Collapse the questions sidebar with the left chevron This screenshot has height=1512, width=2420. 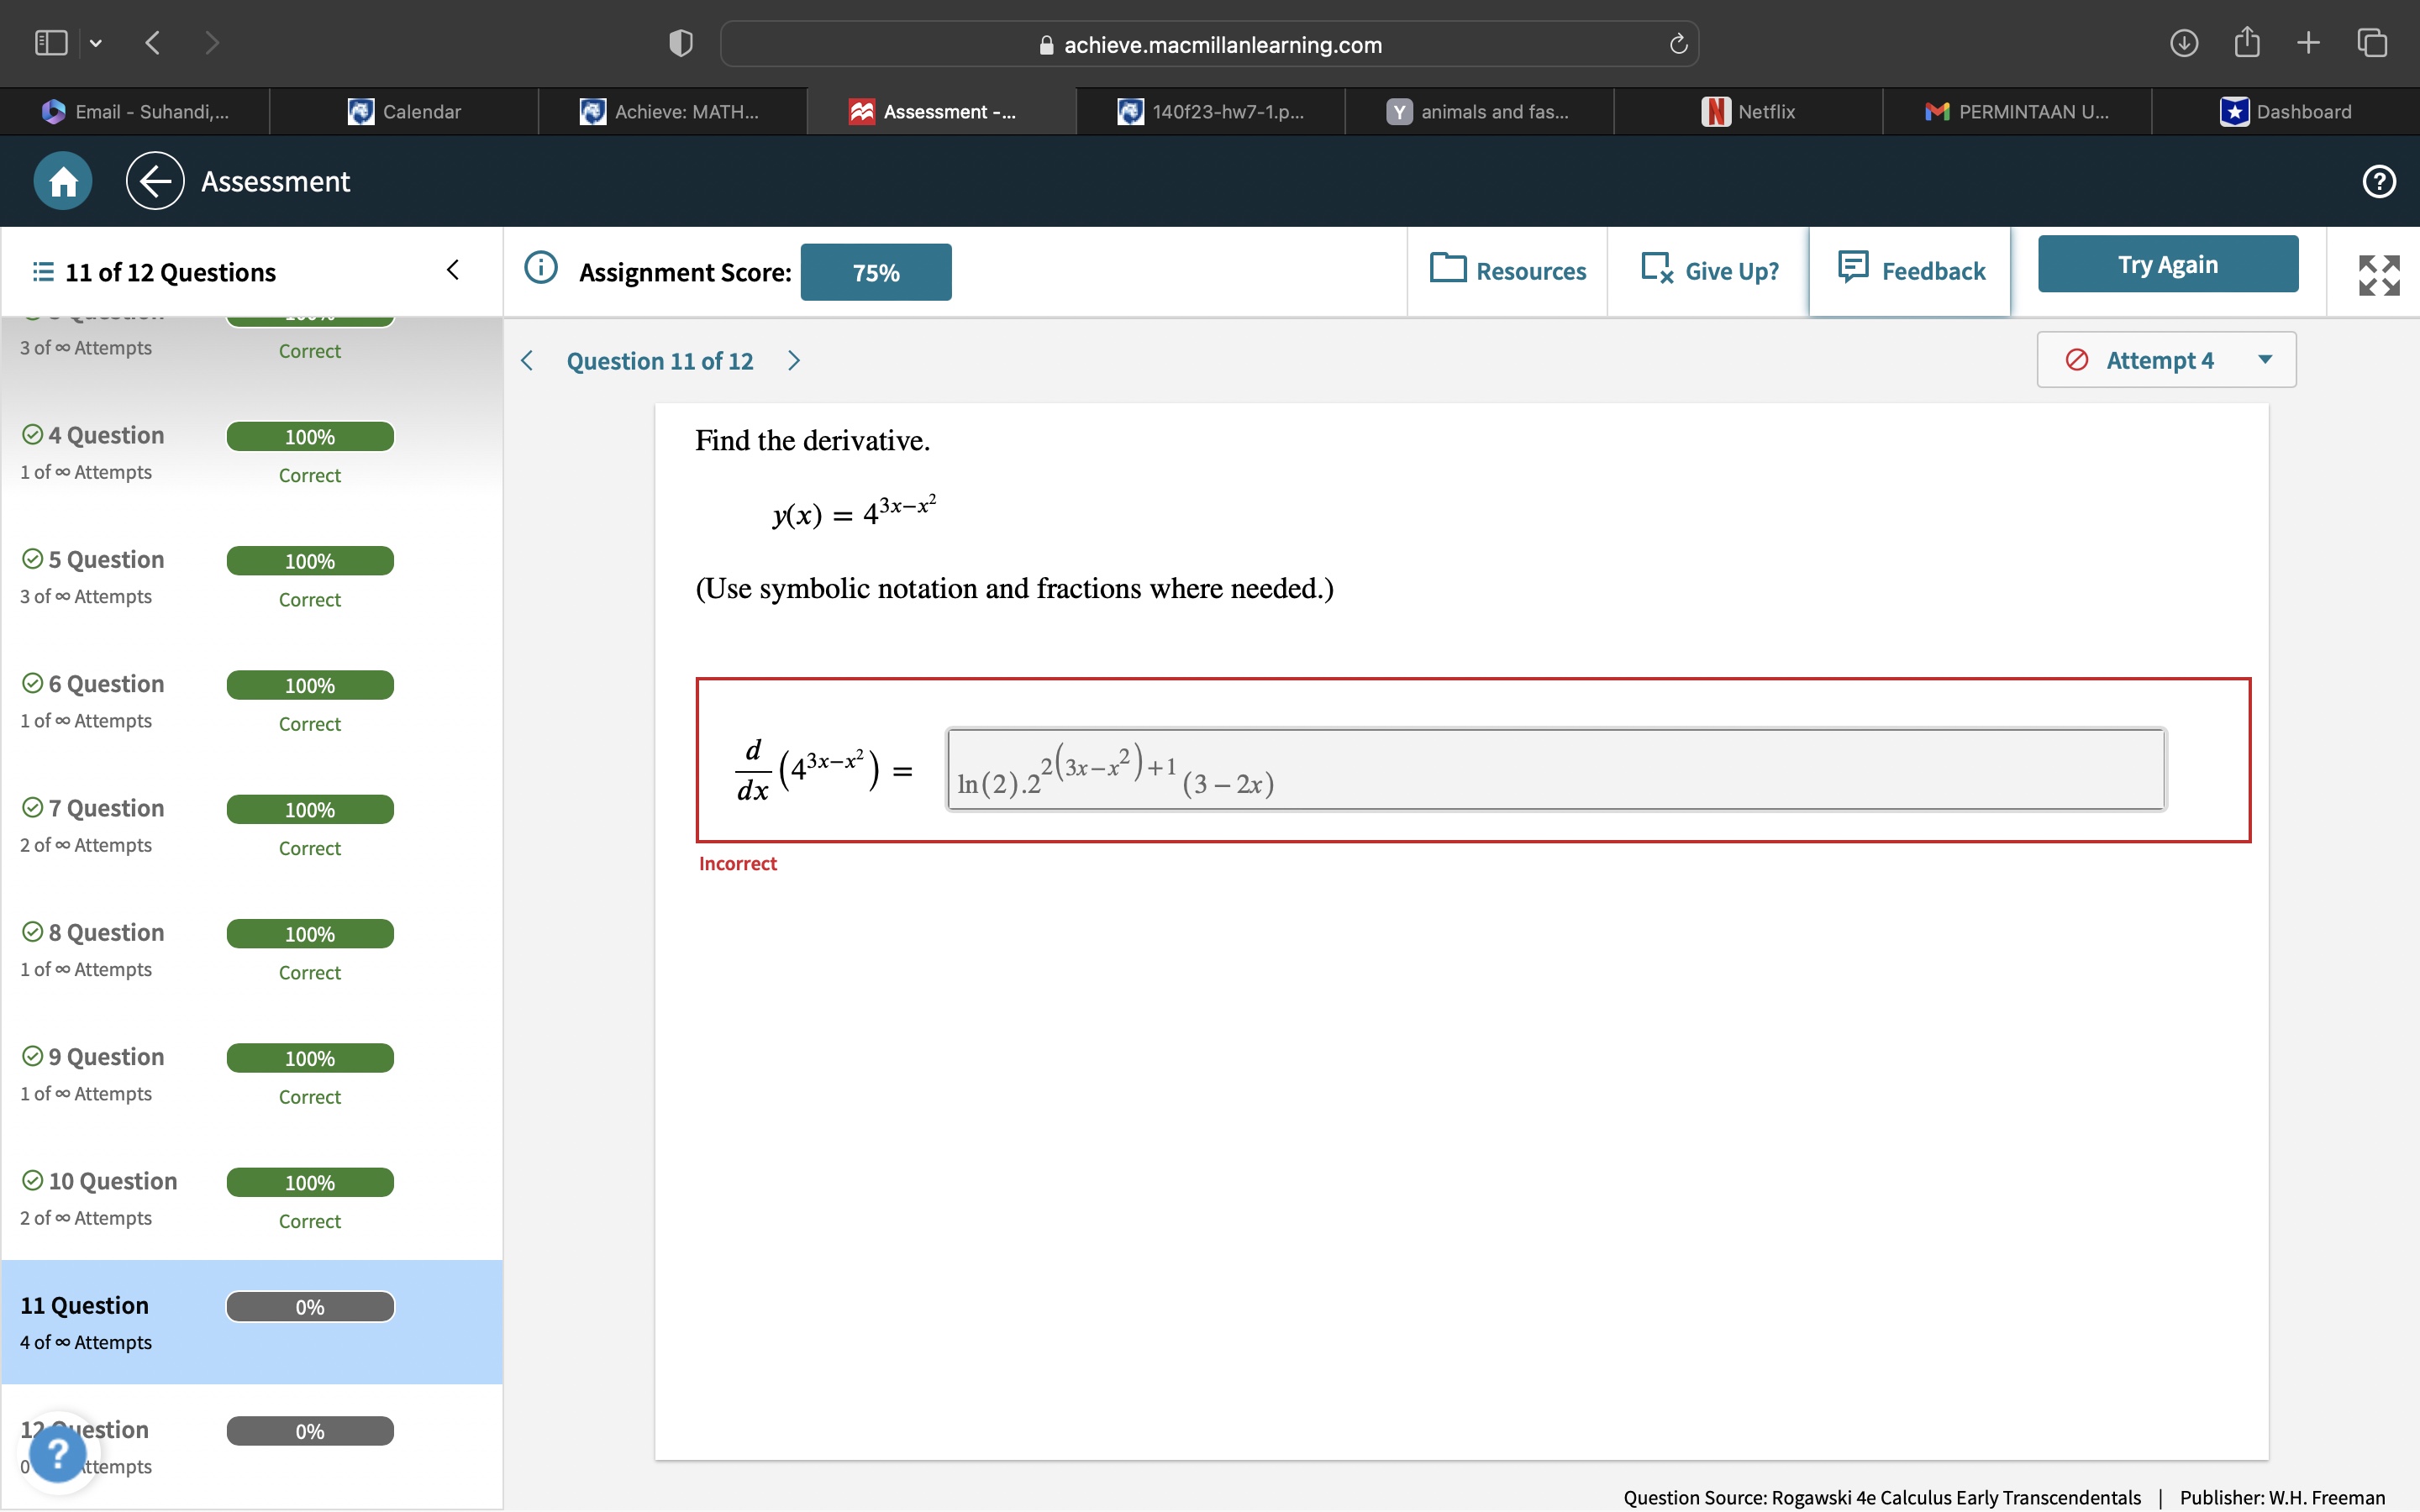coord(452,270)
